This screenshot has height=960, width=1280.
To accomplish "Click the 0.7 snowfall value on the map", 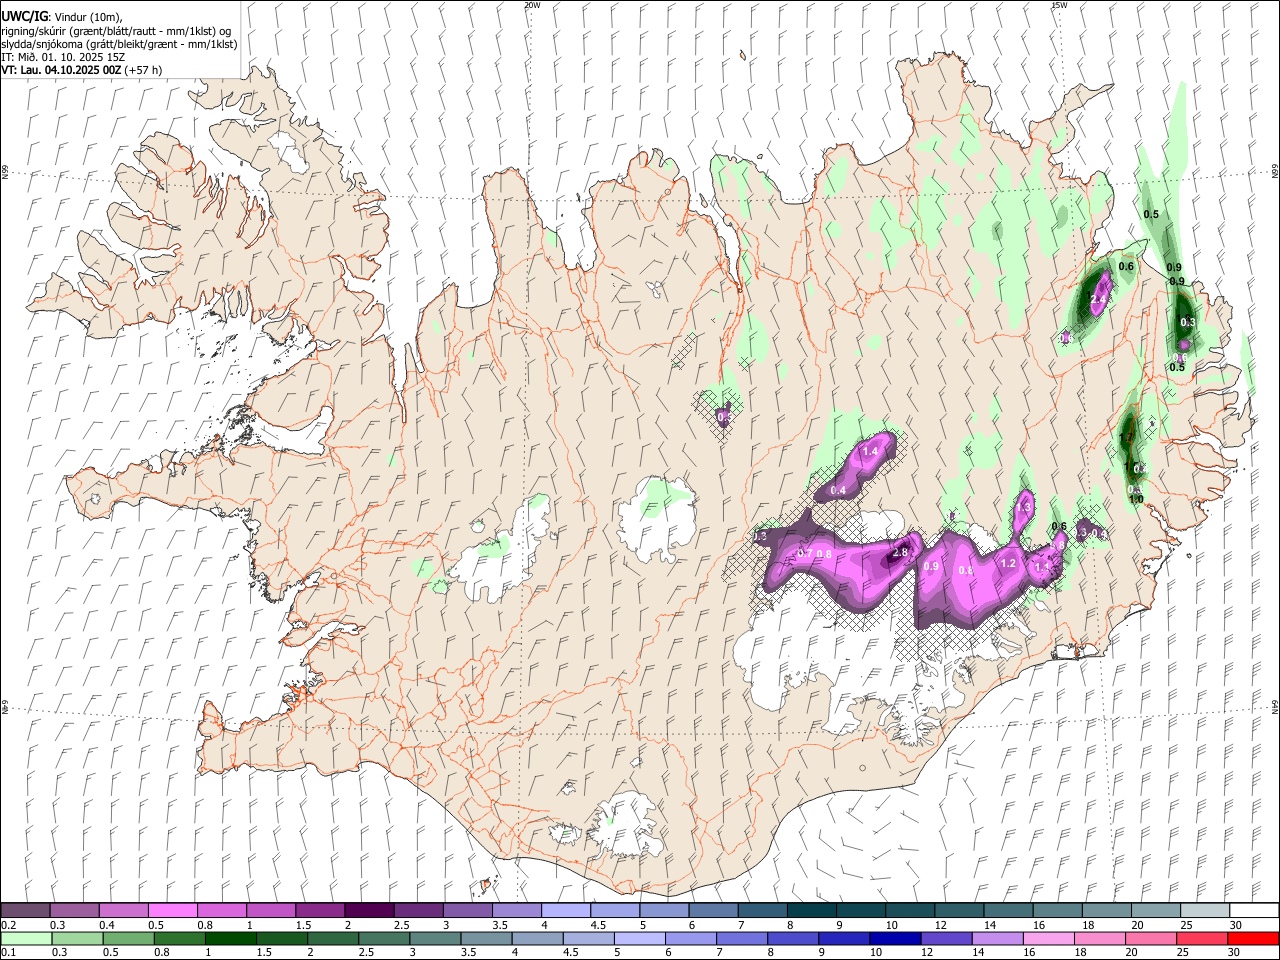I will pos(805,554).
